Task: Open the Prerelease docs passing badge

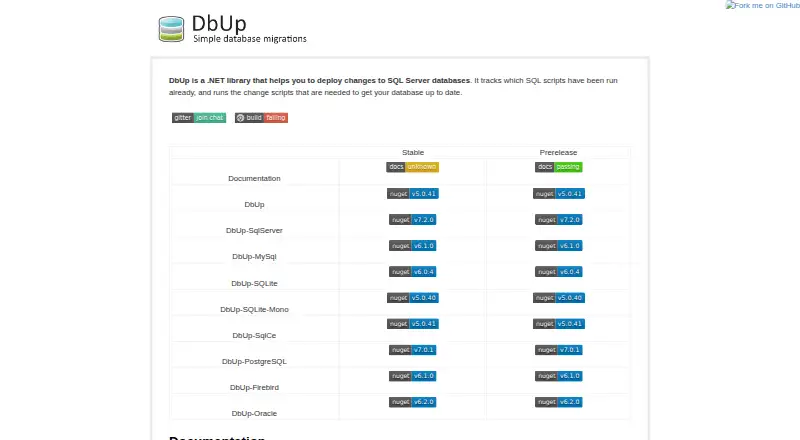Action: 559,167
